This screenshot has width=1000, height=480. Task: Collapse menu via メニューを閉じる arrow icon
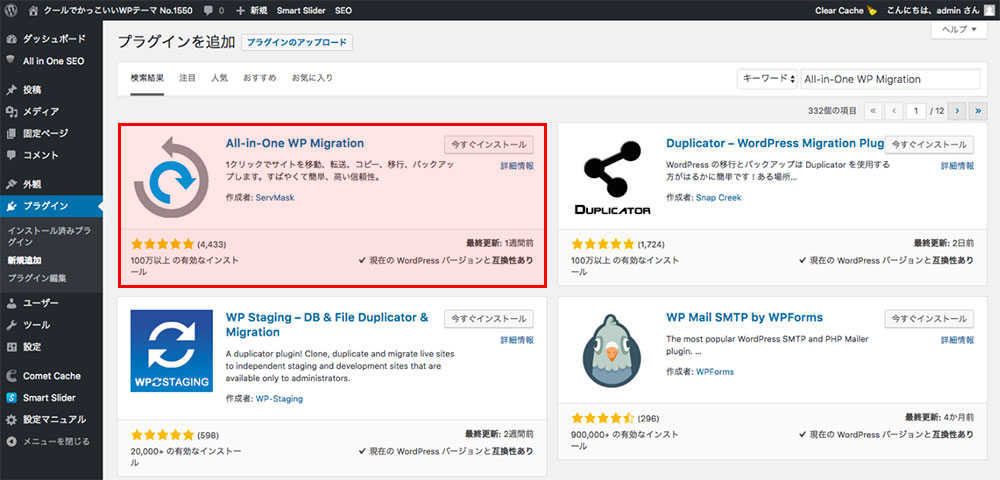pos(11,441)
